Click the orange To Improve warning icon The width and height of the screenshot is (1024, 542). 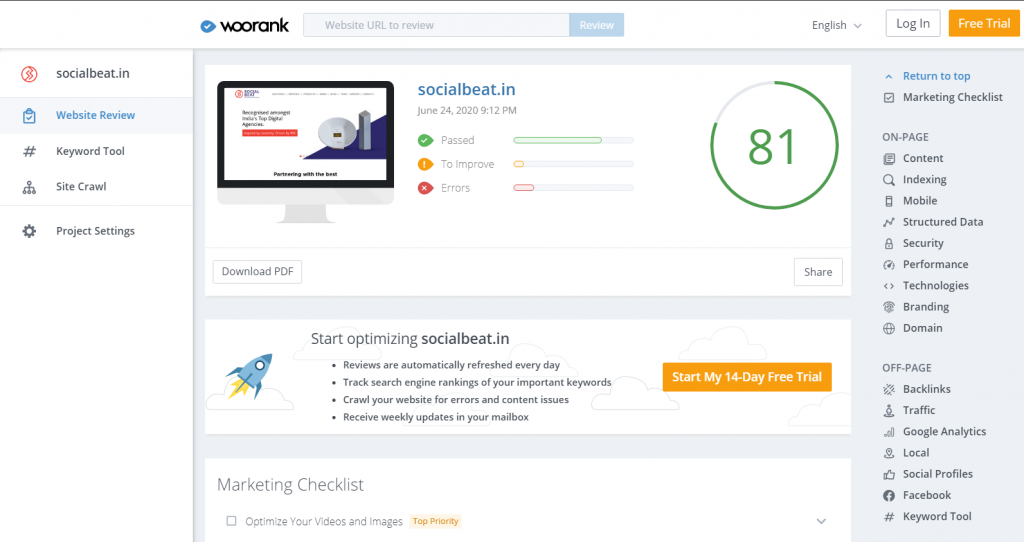coord(425,165)
